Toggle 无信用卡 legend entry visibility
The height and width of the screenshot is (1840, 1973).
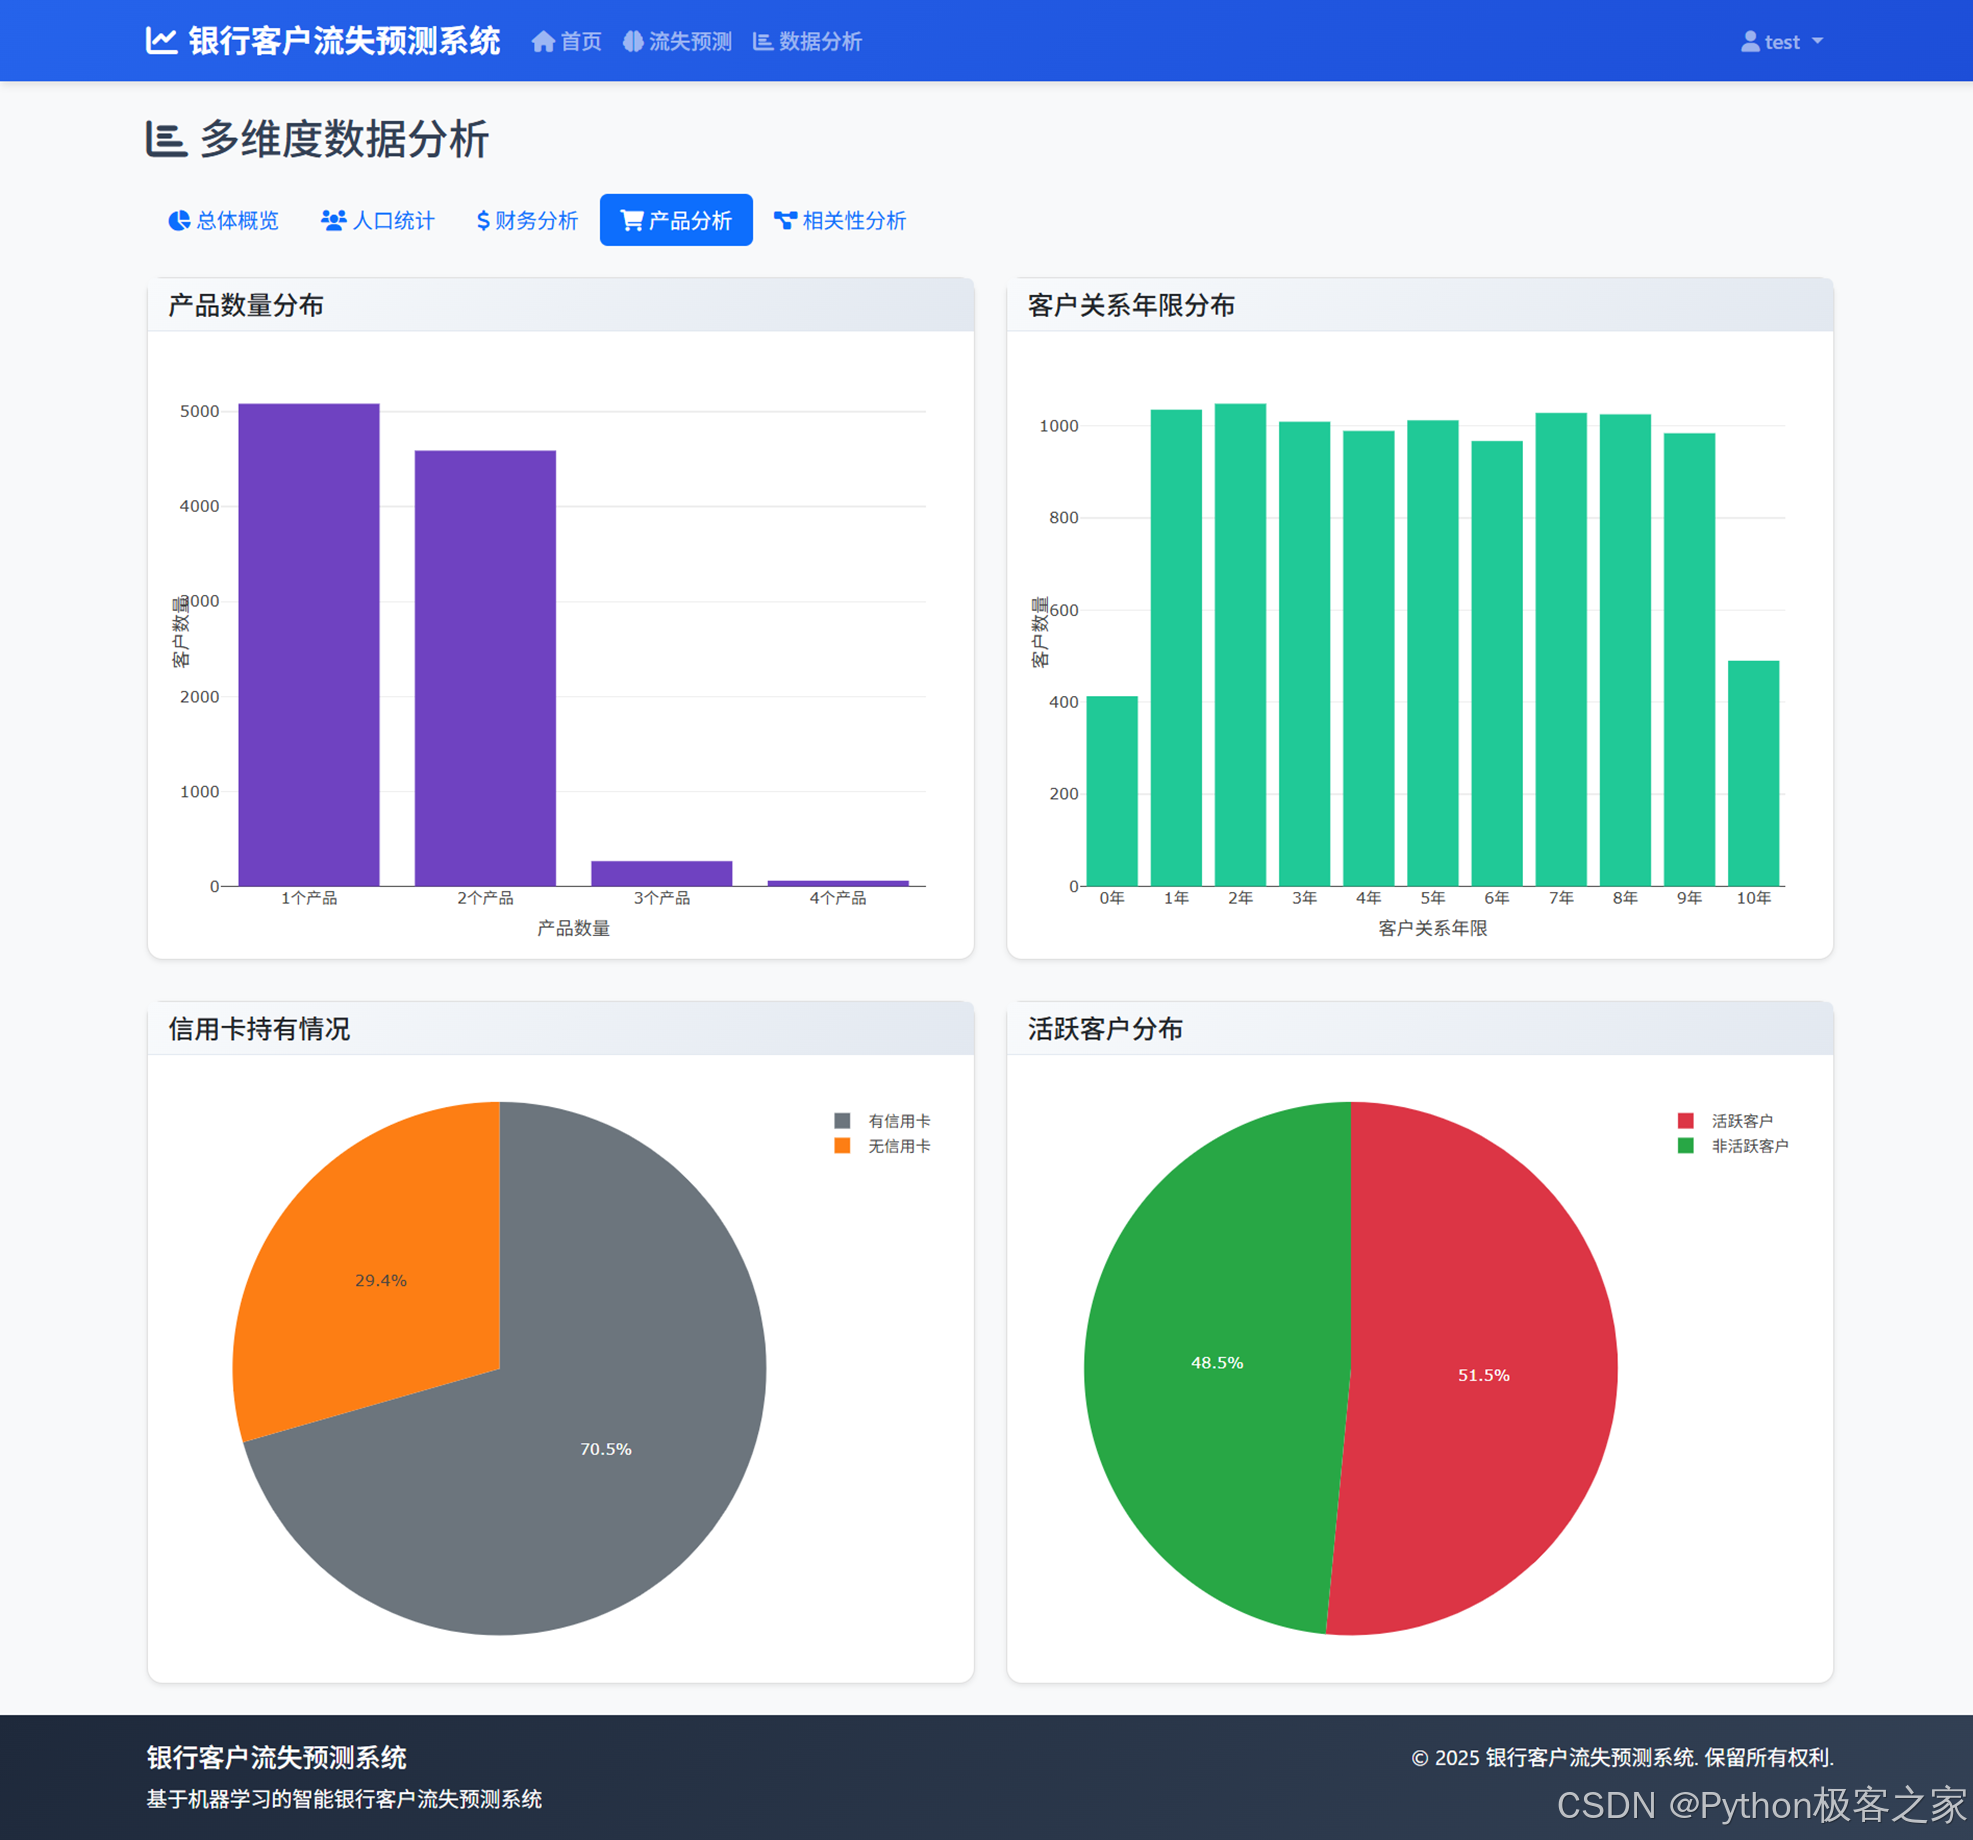click(898, 1146)
